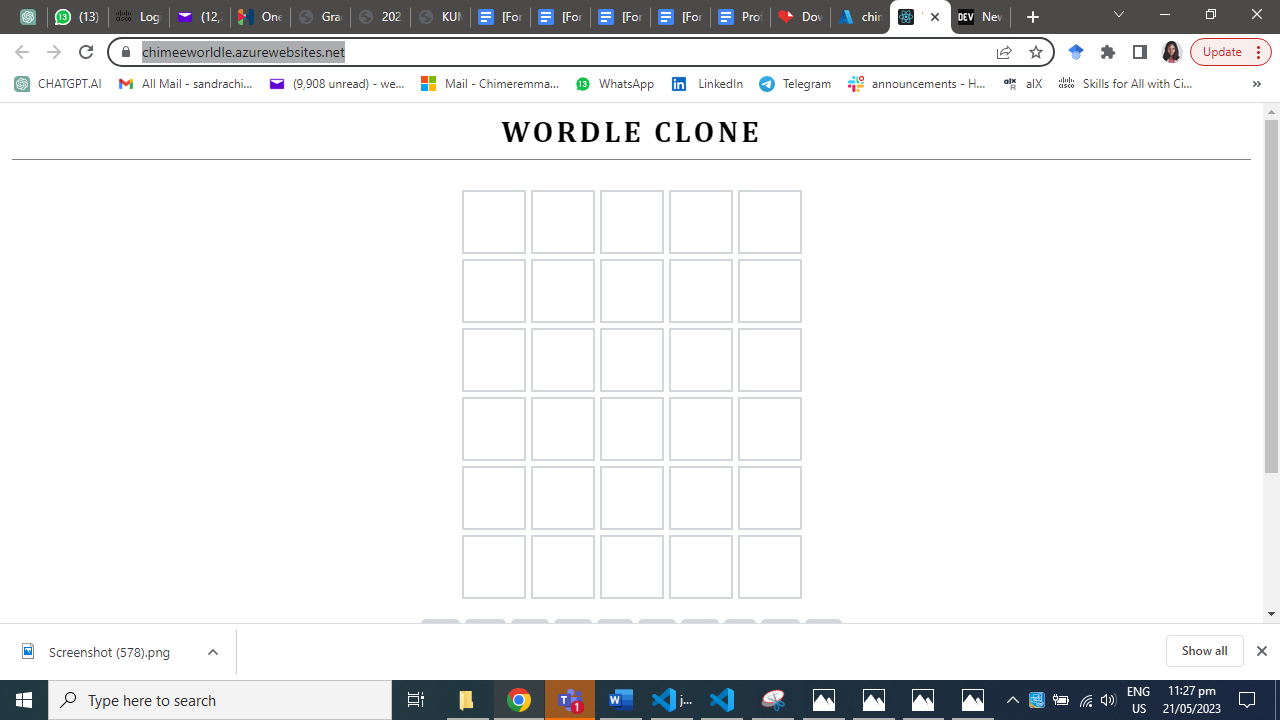Close the active Wordle Clone tab
The image size is (1280, 720).
(935, 17)
